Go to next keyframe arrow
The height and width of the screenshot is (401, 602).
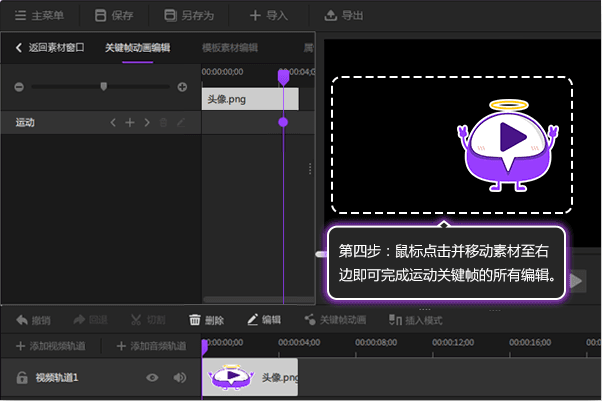[x=147, y=122]
